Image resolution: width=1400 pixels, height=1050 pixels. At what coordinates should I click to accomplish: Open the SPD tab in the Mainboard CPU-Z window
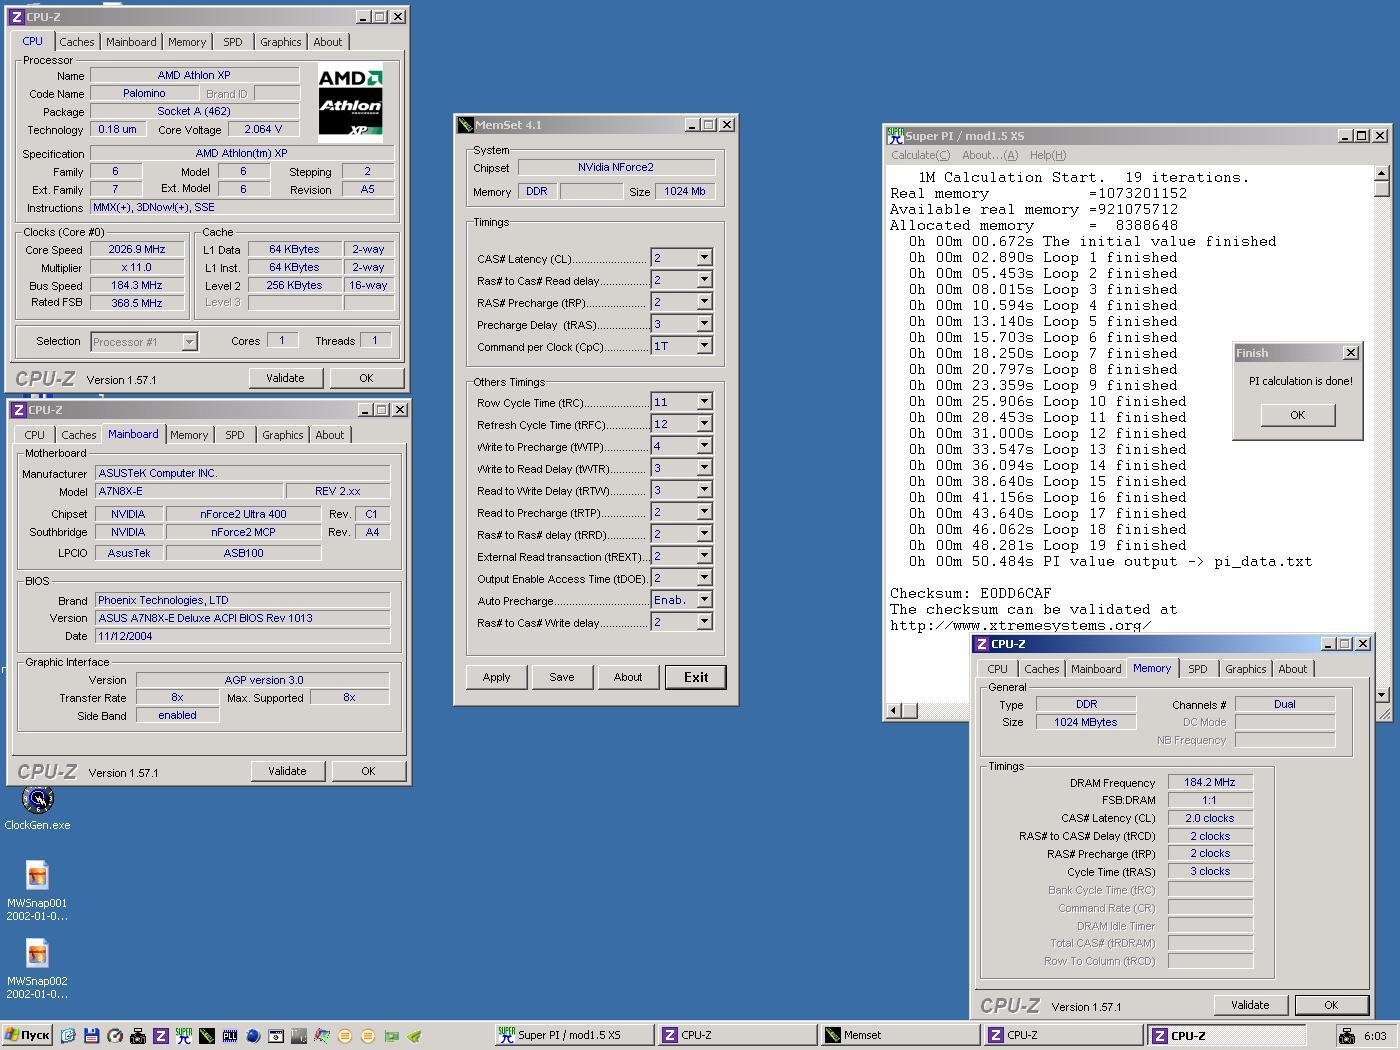coord(234,435)
